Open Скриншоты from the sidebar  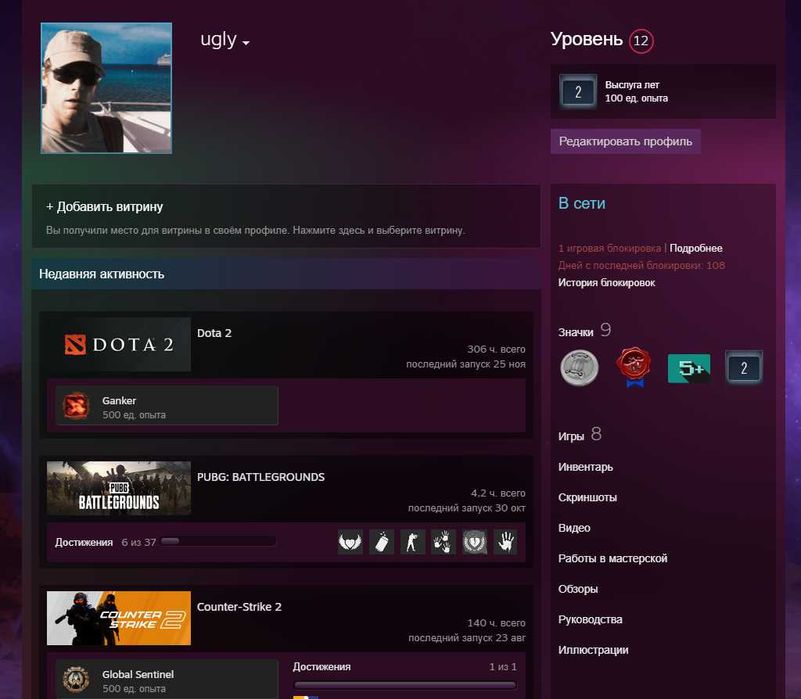pos(587,497)
